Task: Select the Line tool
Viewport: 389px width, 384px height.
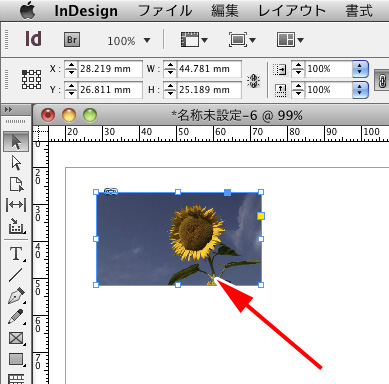Action: tap(16, 275)
